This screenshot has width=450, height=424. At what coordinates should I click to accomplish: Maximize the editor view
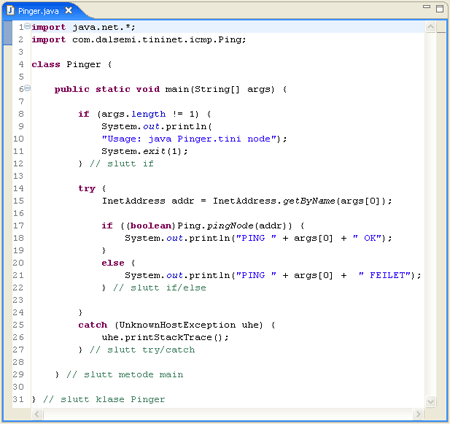(x=440, y=9)
